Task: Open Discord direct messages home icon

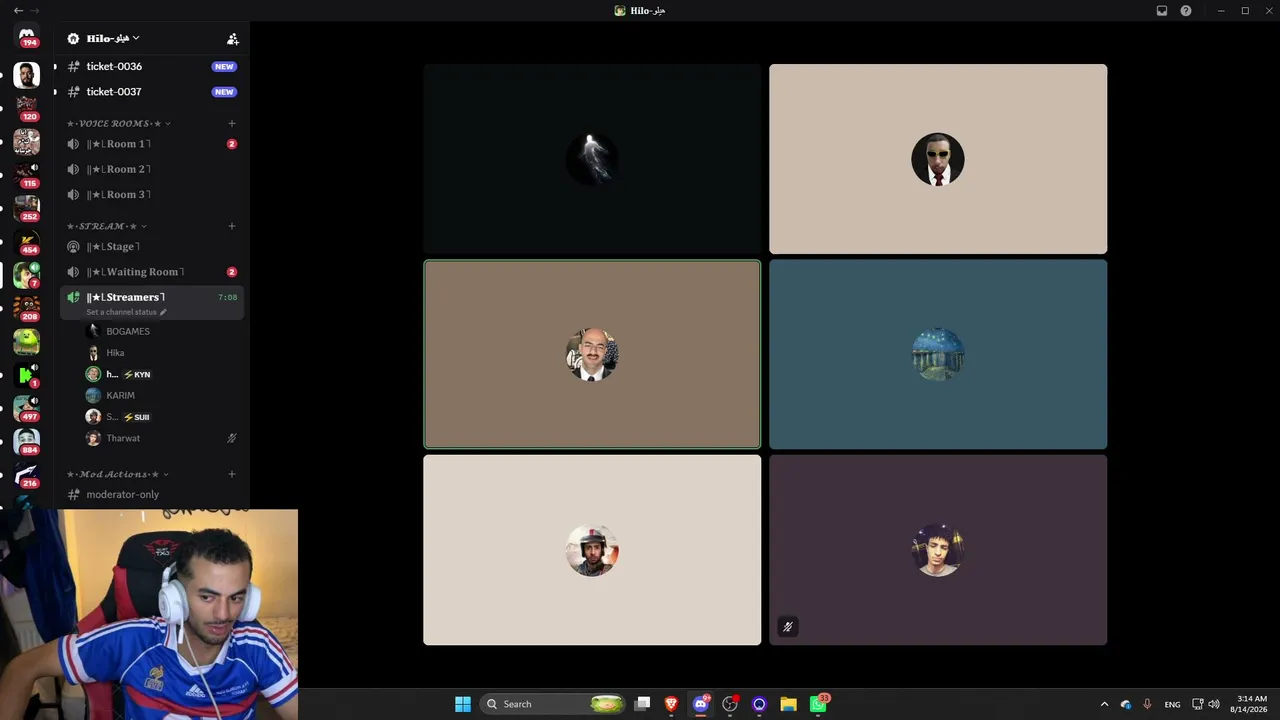Action: (x=27, y=35)
